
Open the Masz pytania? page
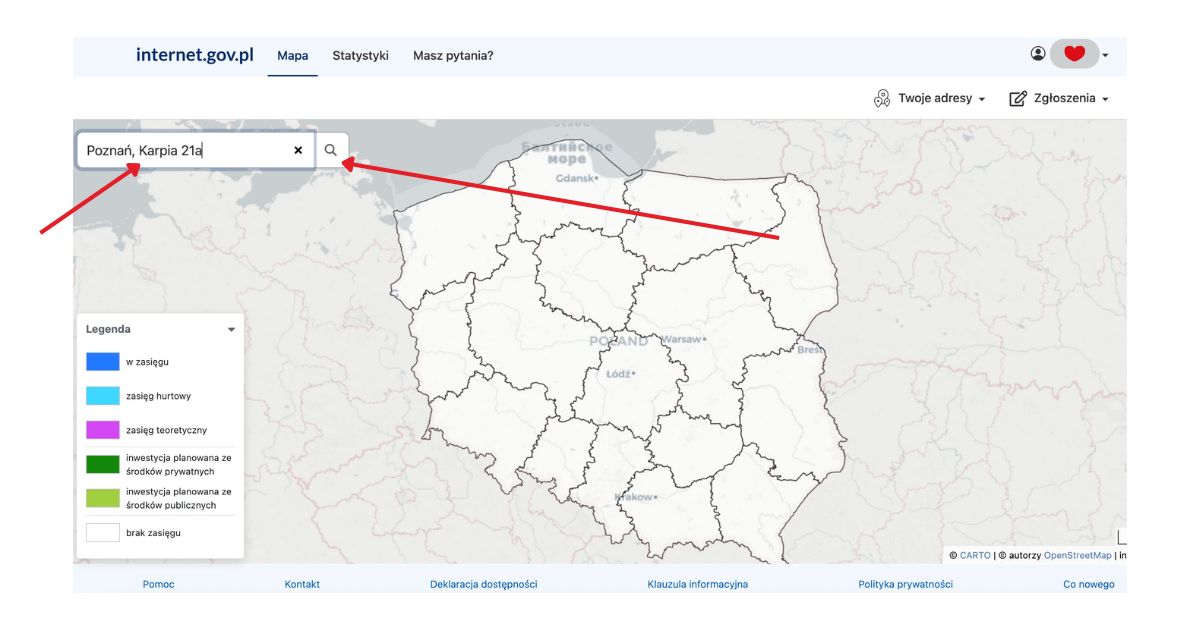click(x=453, y=56)
